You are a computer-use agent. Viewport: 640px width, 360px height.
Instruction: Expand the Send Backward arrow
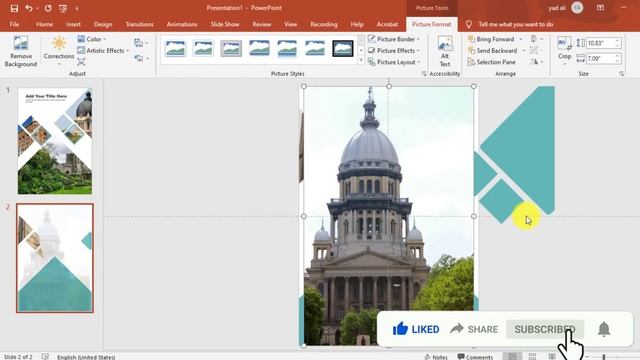[524, 51]
